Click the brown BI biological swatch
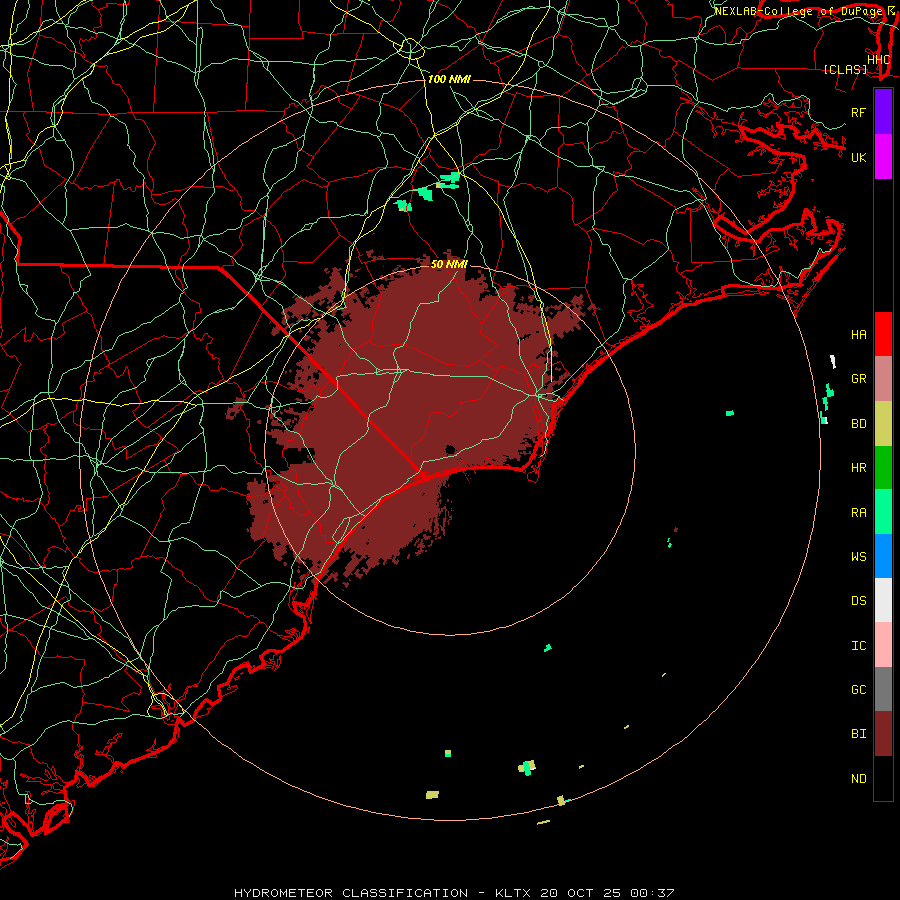Image resolution: width=900 pixels, height=900 pixels. pyautogui.click(x=883, y=734)
